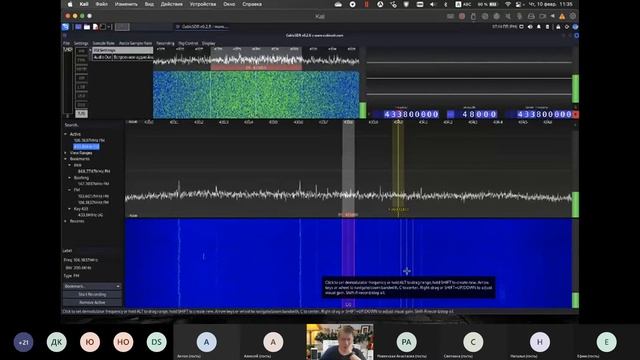Image resolution: width=640 pixels, height=360 pixels.
Task: Open the Sample Rate menu
Action: [x=103, y=43]
